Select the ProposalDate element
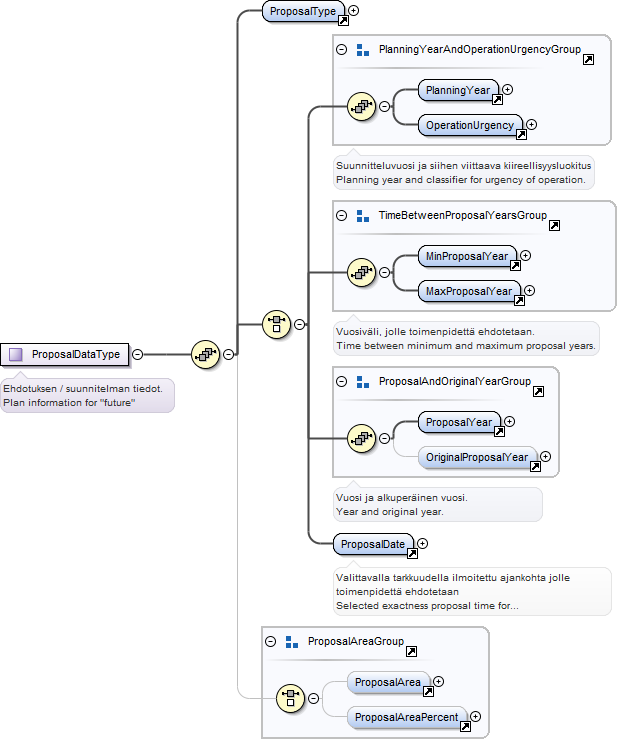This screenshot has width=619, height=740. click(x=373, y=544)
